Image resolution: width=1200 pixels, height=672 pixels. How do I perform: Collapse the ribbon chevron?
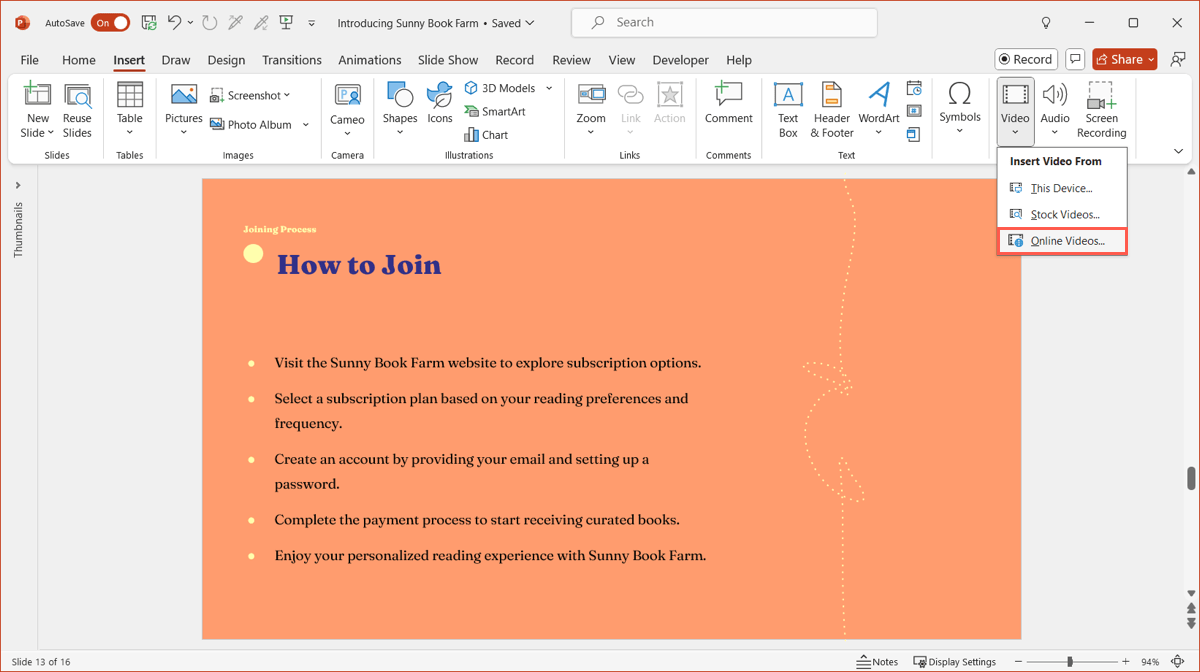tap(1178, 151)
